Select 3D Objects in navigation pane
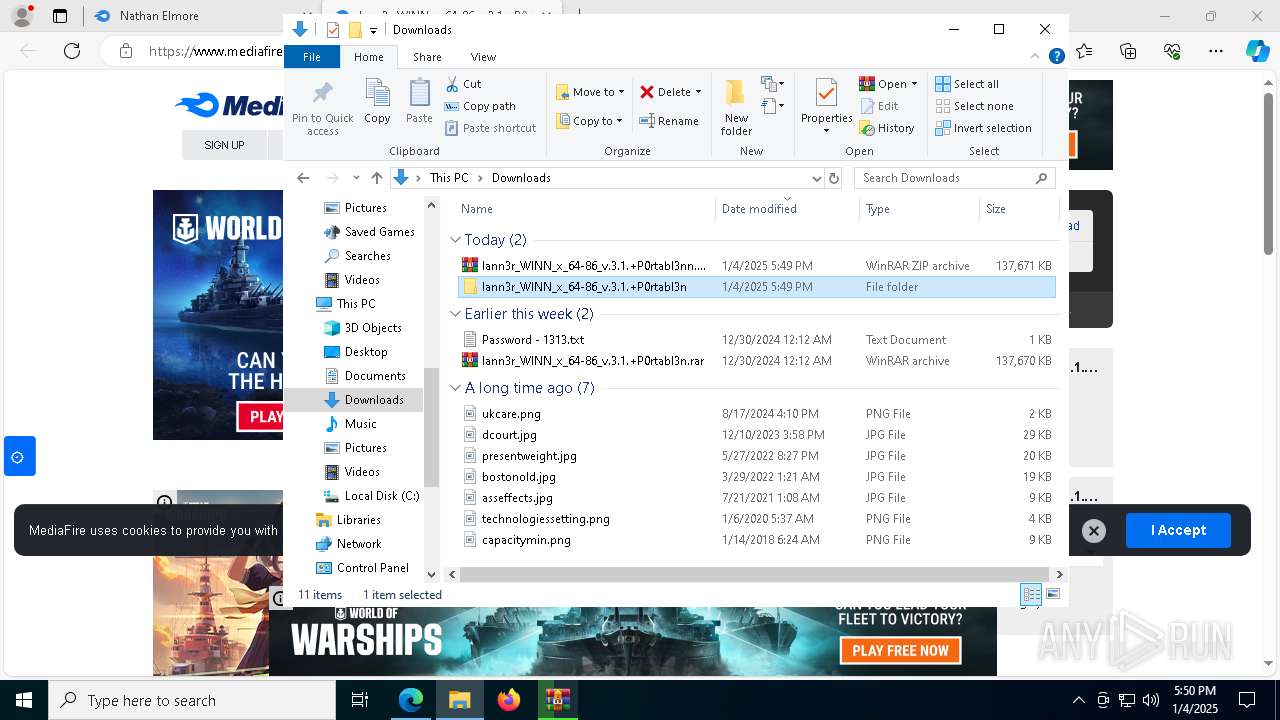Image resolution: width=1280 pixels, height=720 pixels. (373, 328)
